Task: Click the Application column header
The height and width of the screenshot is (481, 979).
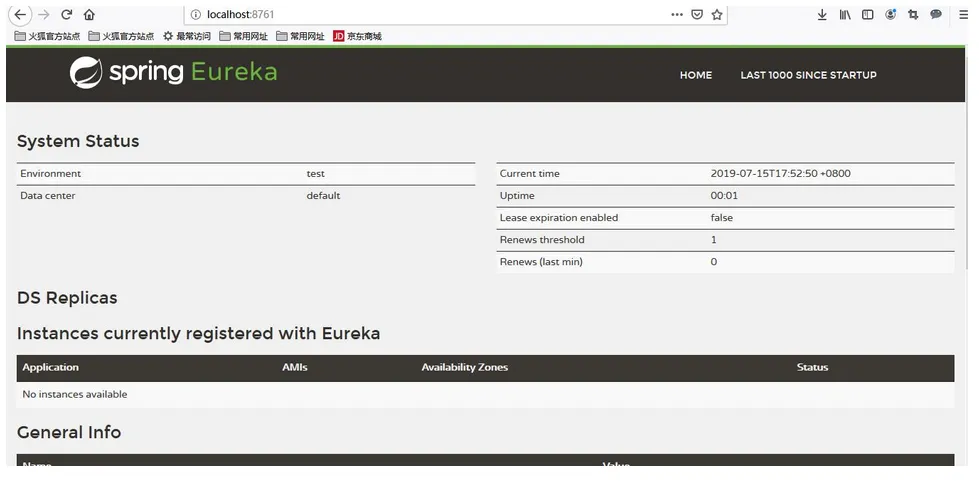Action: pos(51,367)
